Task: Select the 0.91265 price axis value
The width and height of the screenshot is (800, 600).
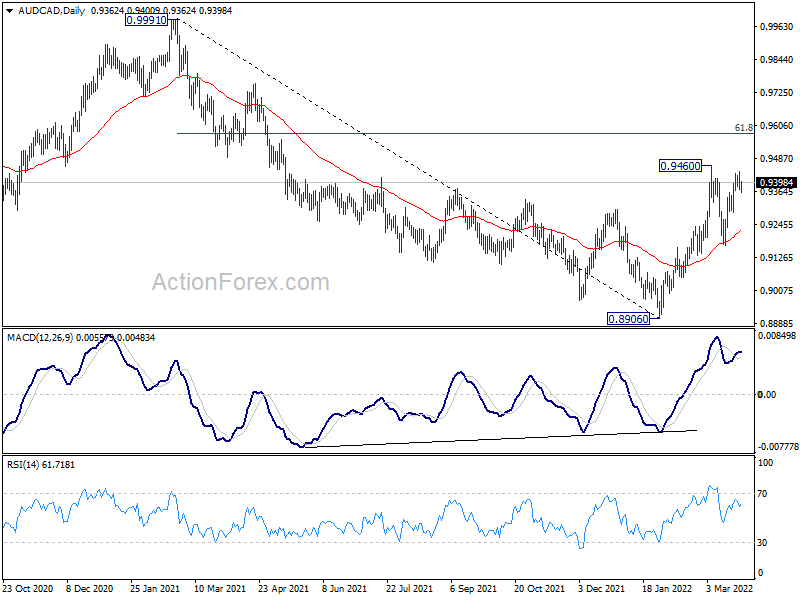Action: tap(777, 258)
